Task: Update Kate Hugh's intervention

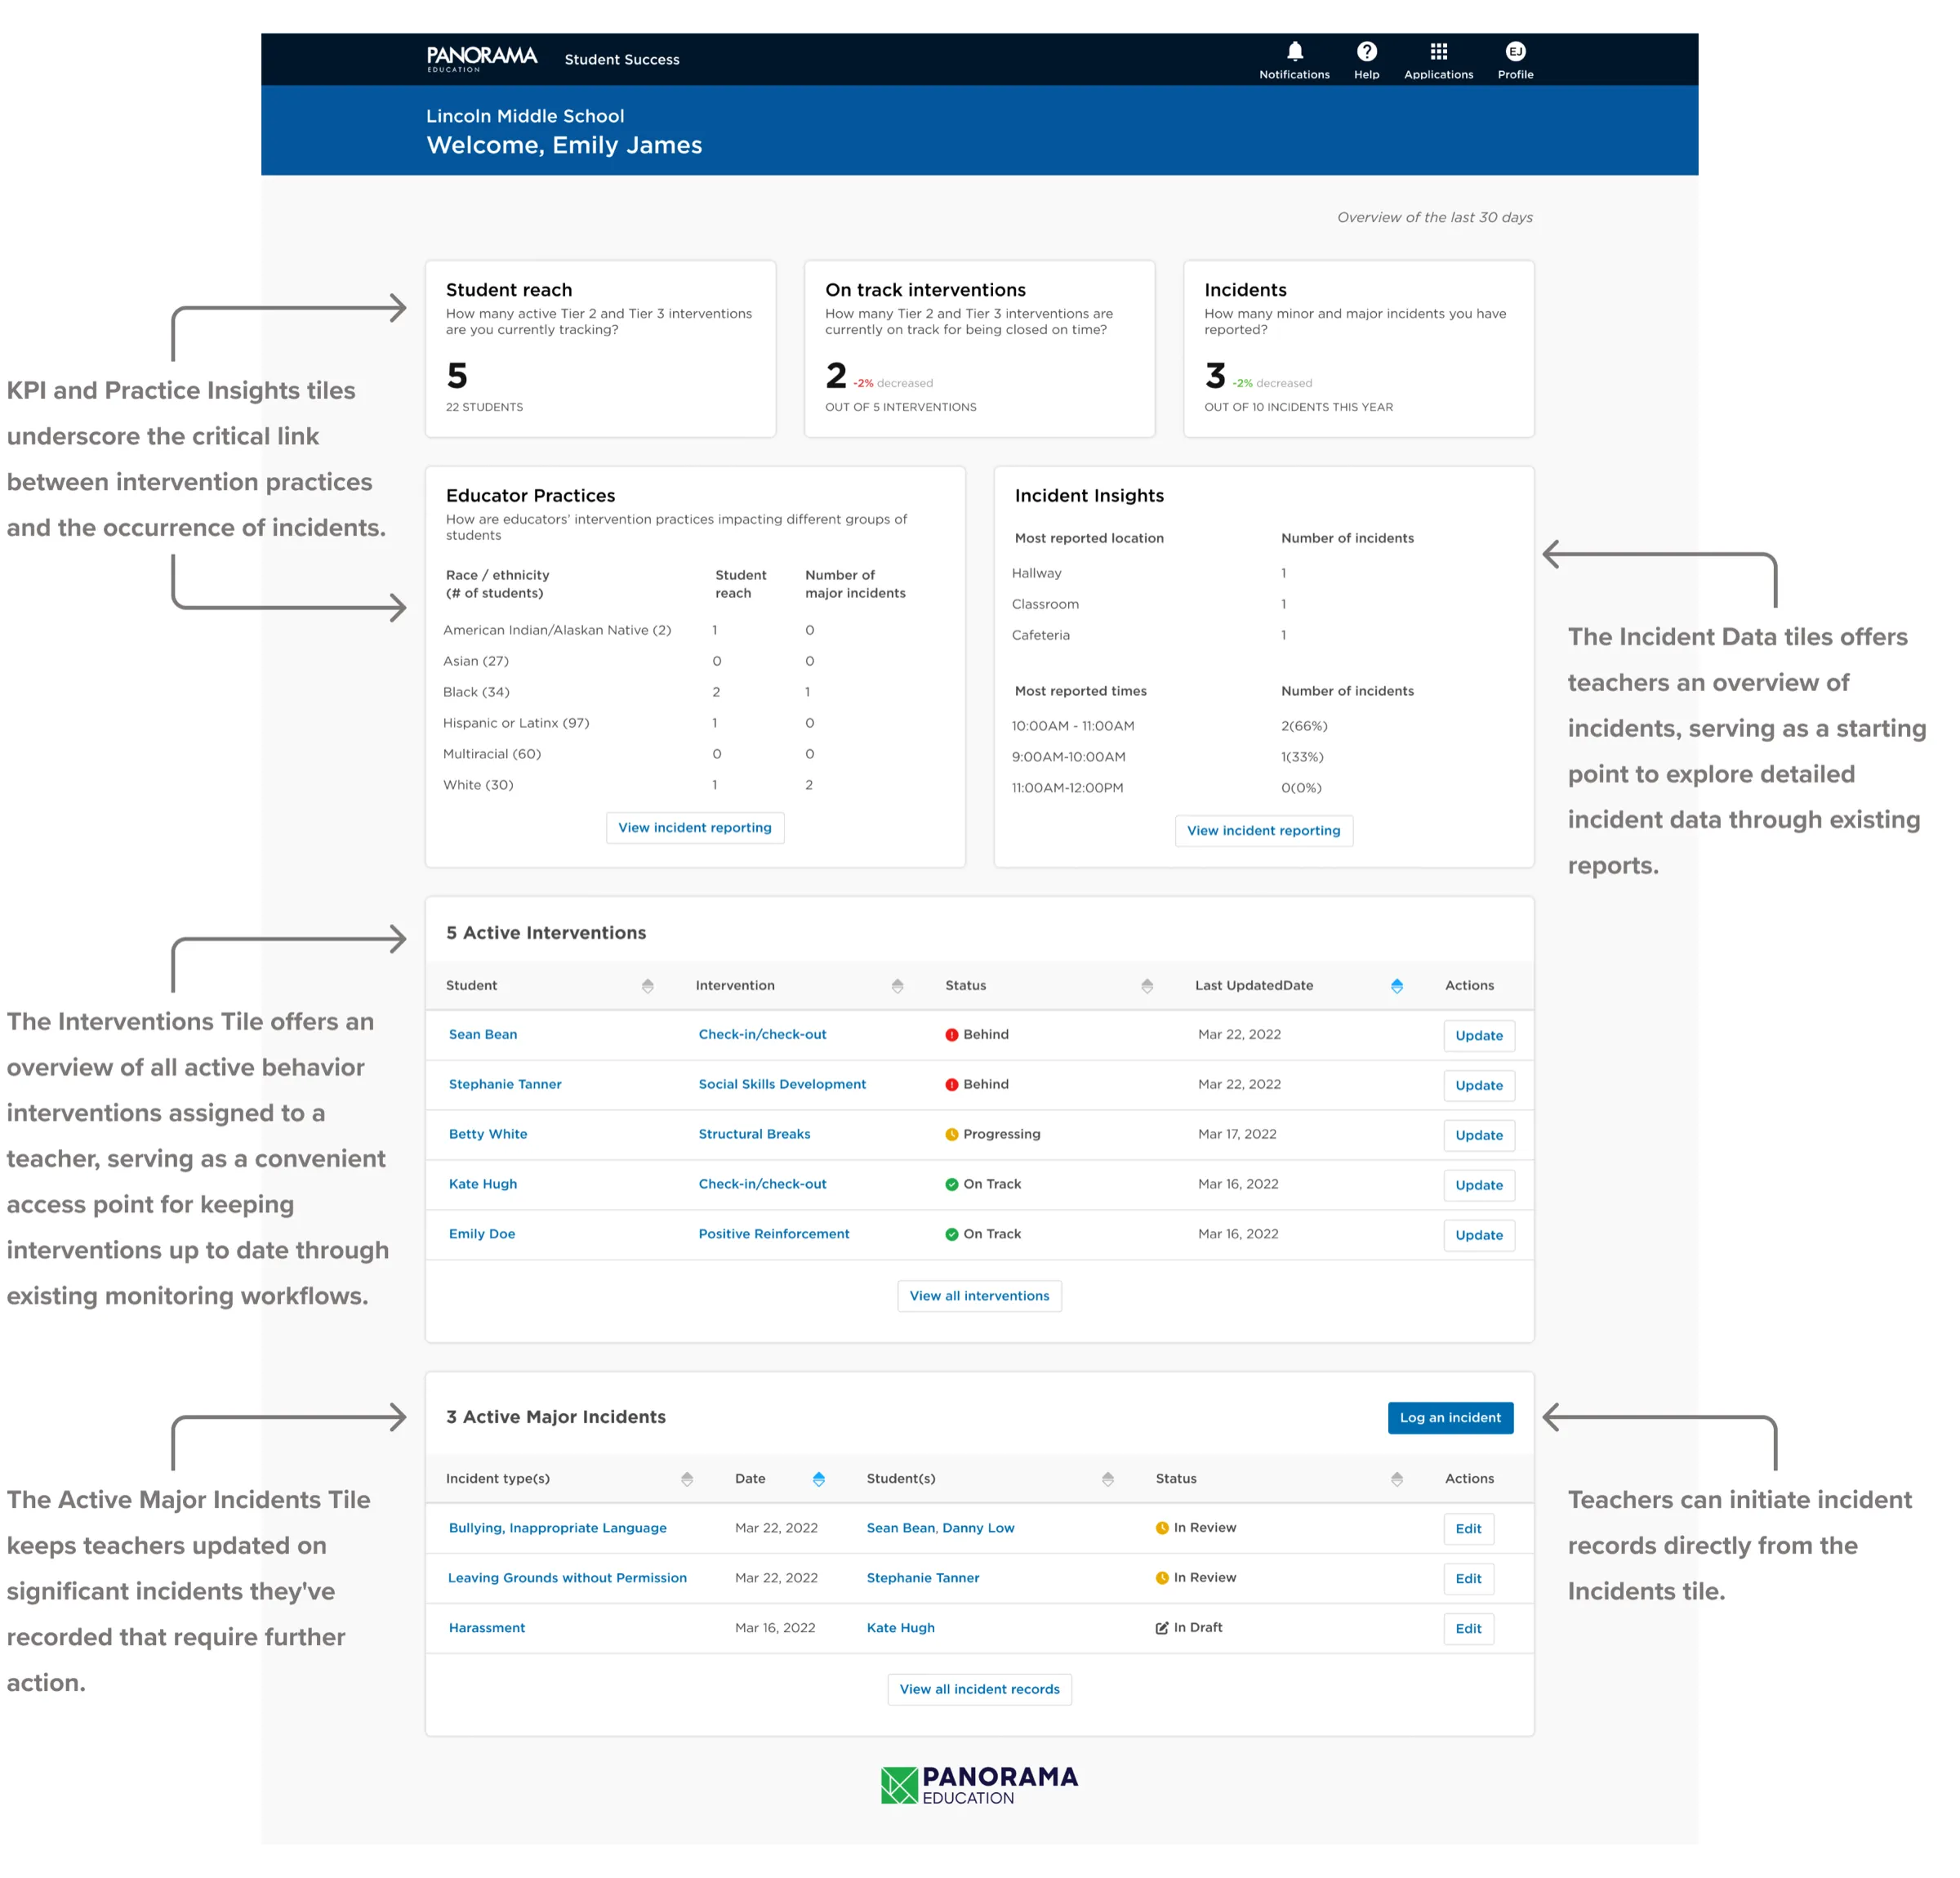Action: pos(1479,1186)
